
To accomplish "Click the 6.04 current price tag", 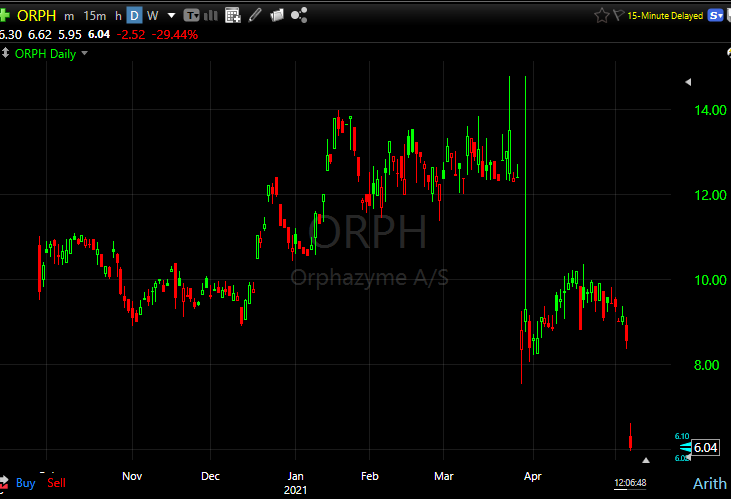I will 705,448.
